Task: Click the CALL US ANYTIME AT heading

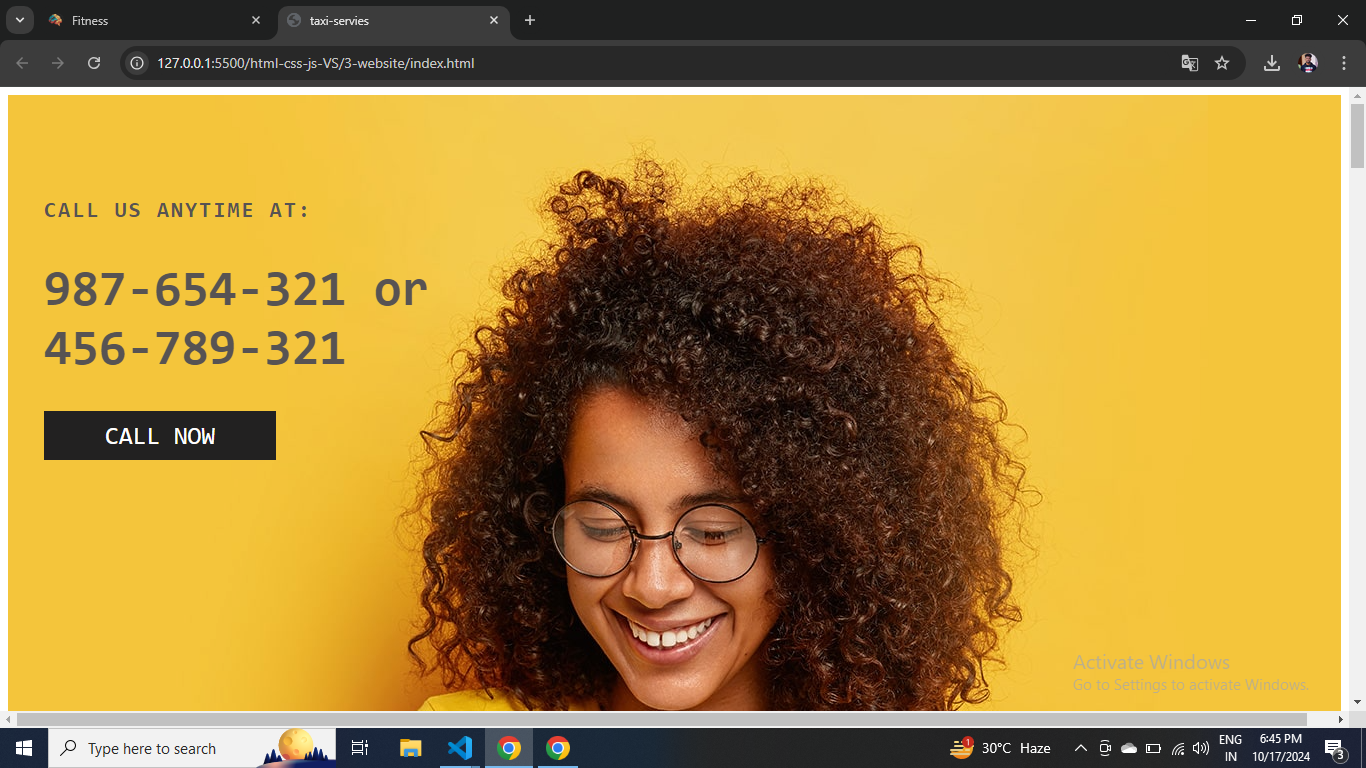Action: click(177, 211)
